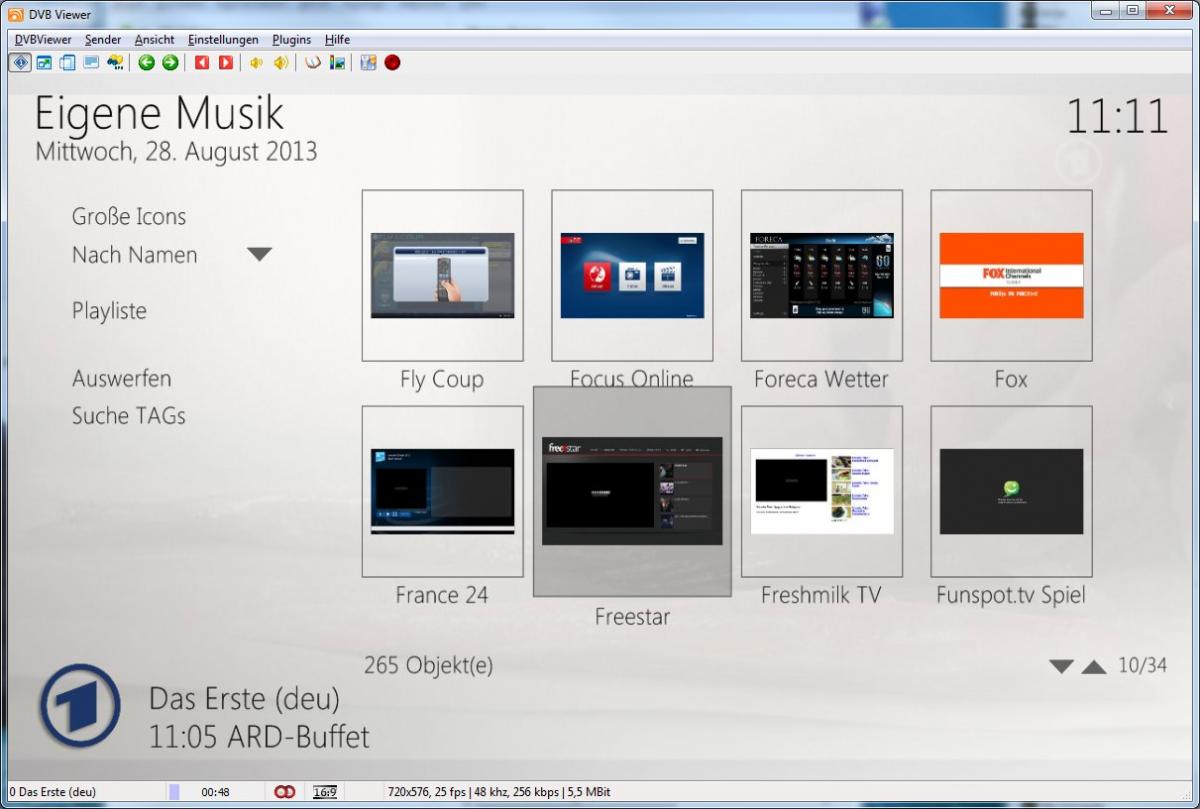Open the picture/color settings icon
This screenshot has width=1200, height=809.
point(337,62)
